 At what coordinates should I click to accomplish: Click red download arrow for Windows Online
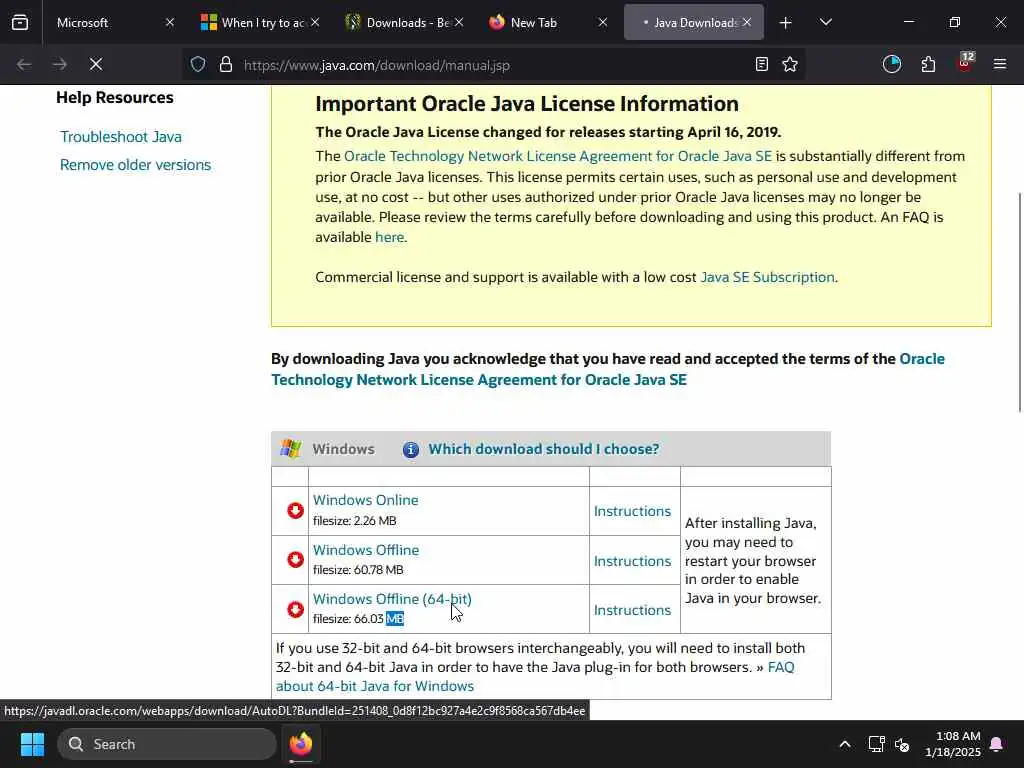coord(295,510)
